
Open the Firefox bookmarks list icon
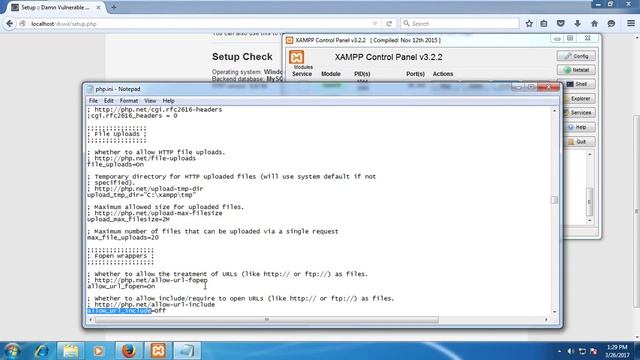[x=544, y=24]
